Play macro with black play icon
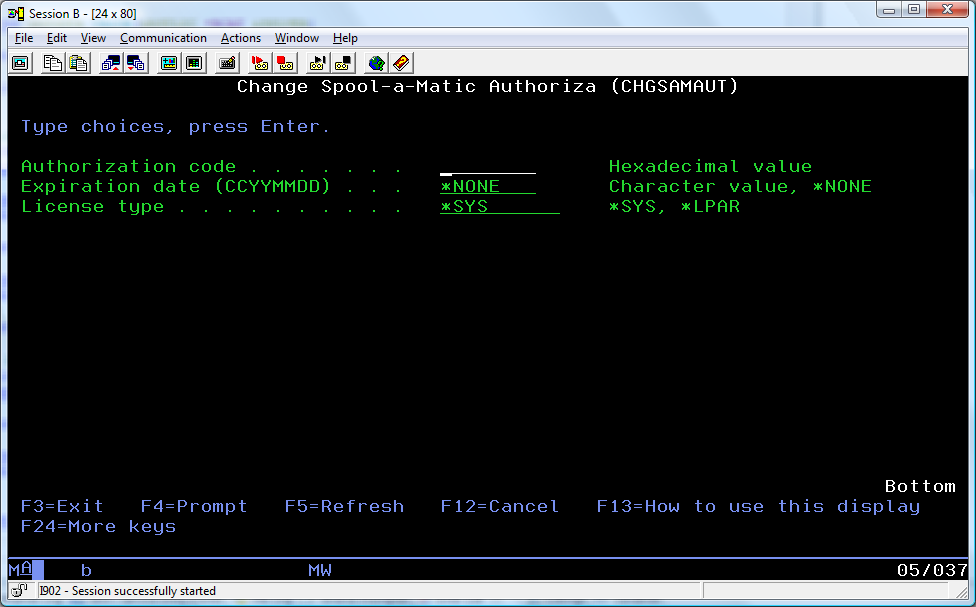 [x=317, y=63]
